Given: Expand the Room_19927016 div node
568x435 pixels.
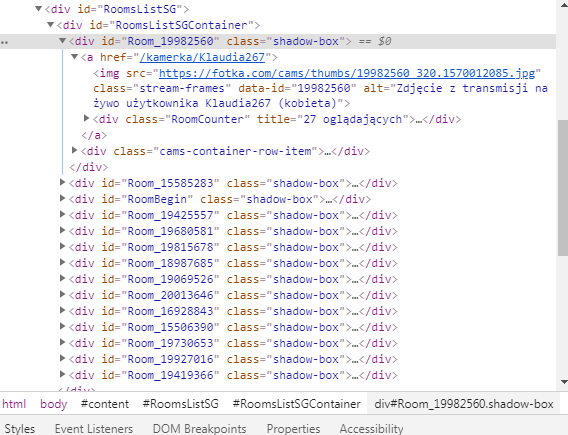Looking at the screenshot, I should click(x=62, y=358).
